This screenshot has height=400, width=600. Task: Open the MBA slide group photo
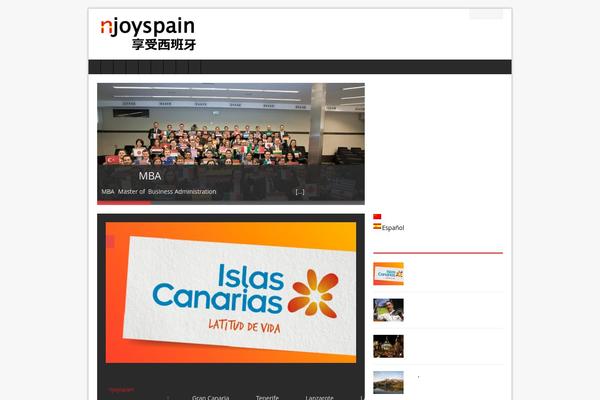(x=231, y=144)
